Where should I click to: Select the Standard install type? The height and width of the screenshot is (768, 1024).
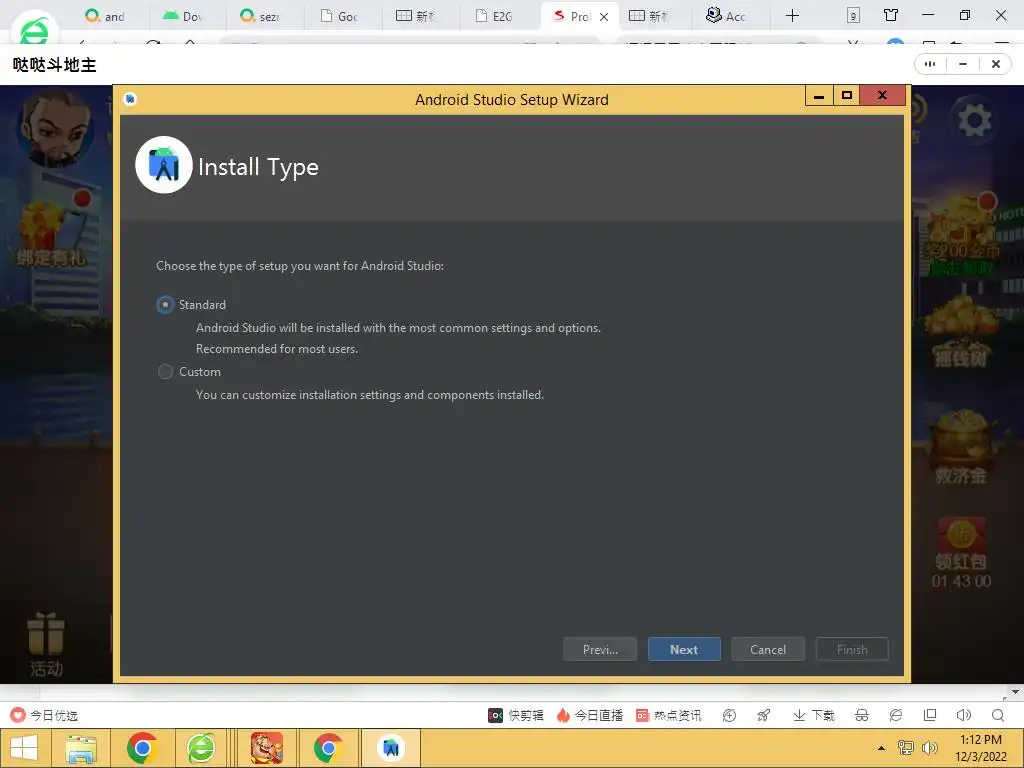(x=165, y=304)
